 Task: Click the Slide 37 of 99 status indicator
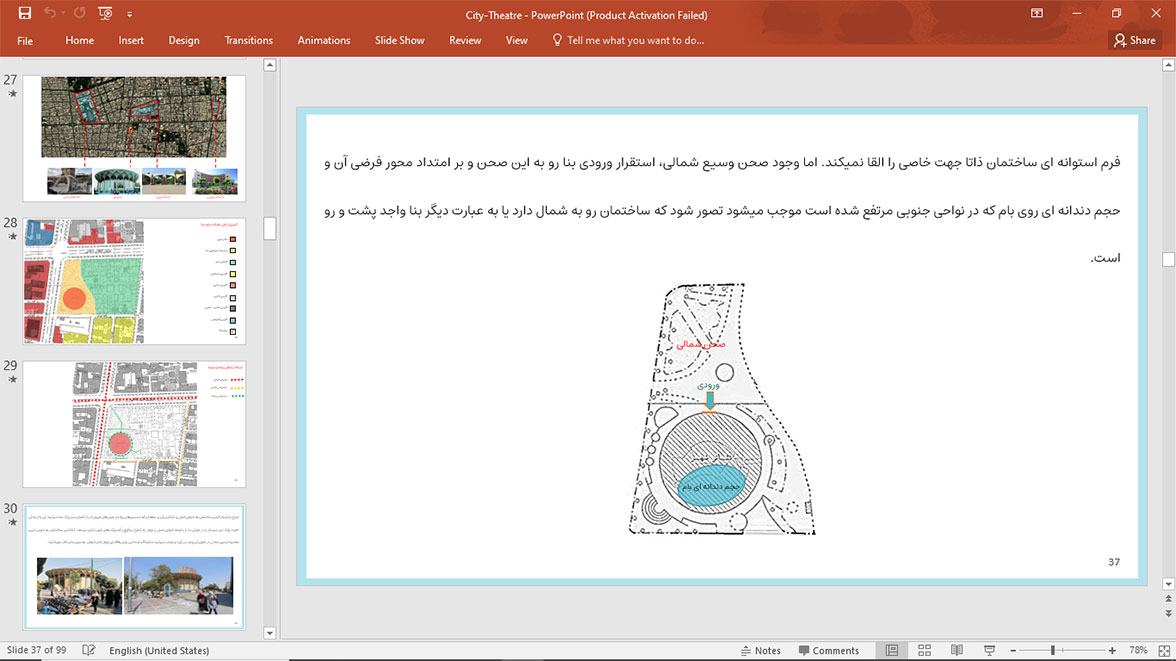(36, 650)
